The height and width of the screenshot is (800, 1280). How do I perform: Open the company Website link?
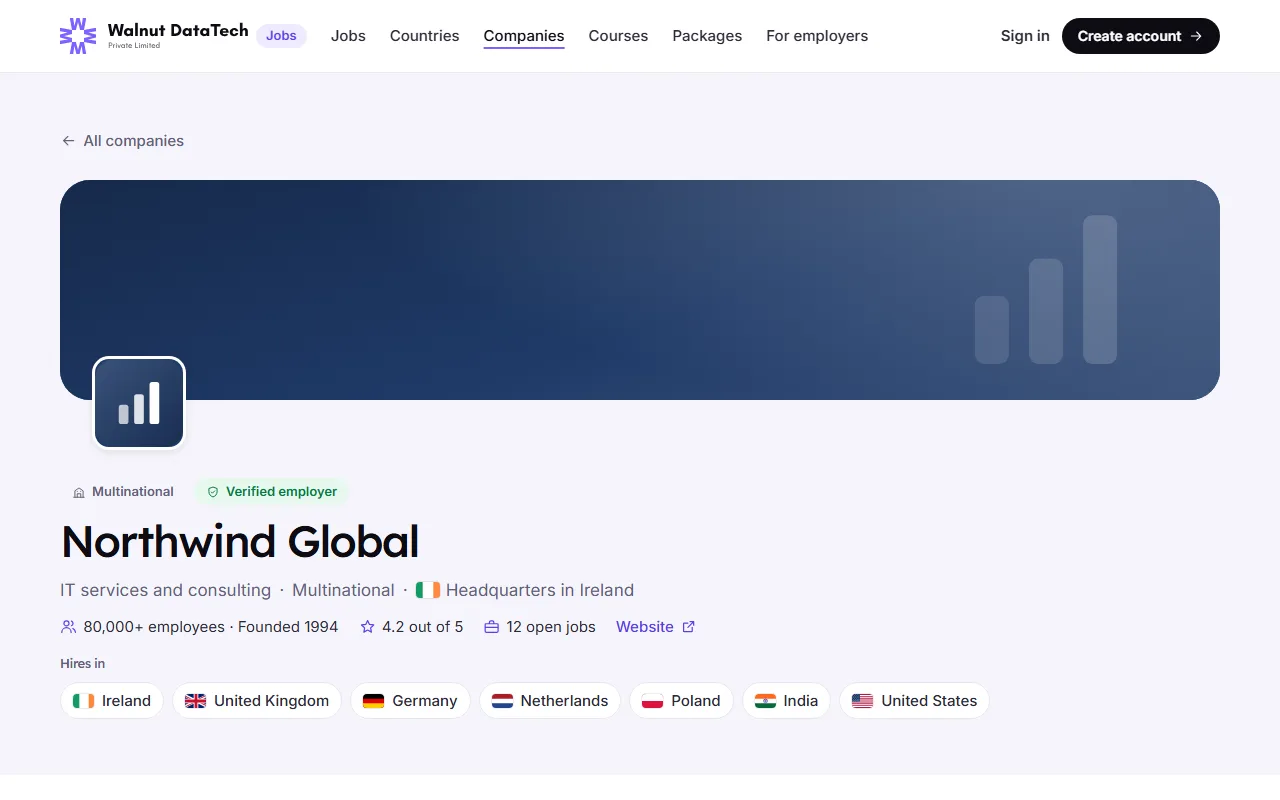[655, 627]
